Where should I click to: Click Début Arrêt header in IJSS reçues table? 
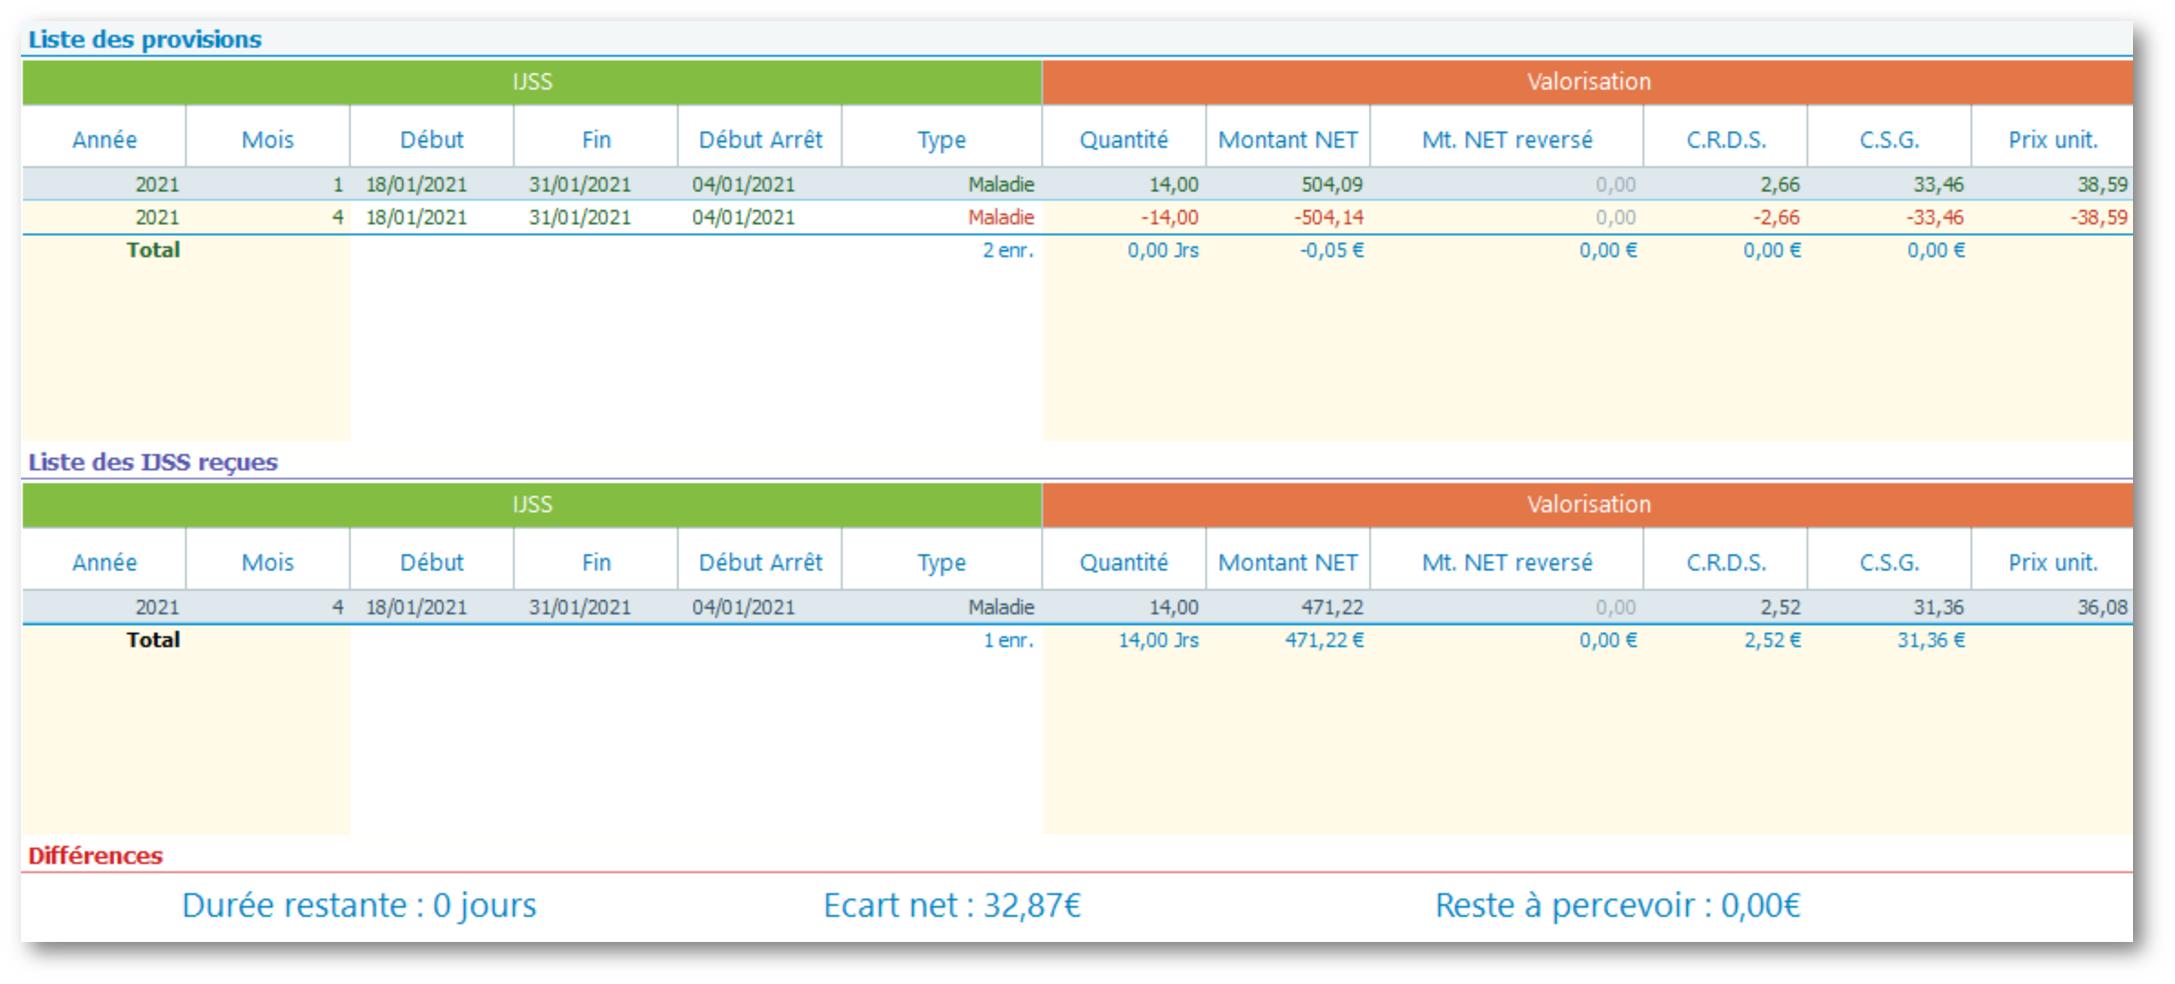click(760, 563)
